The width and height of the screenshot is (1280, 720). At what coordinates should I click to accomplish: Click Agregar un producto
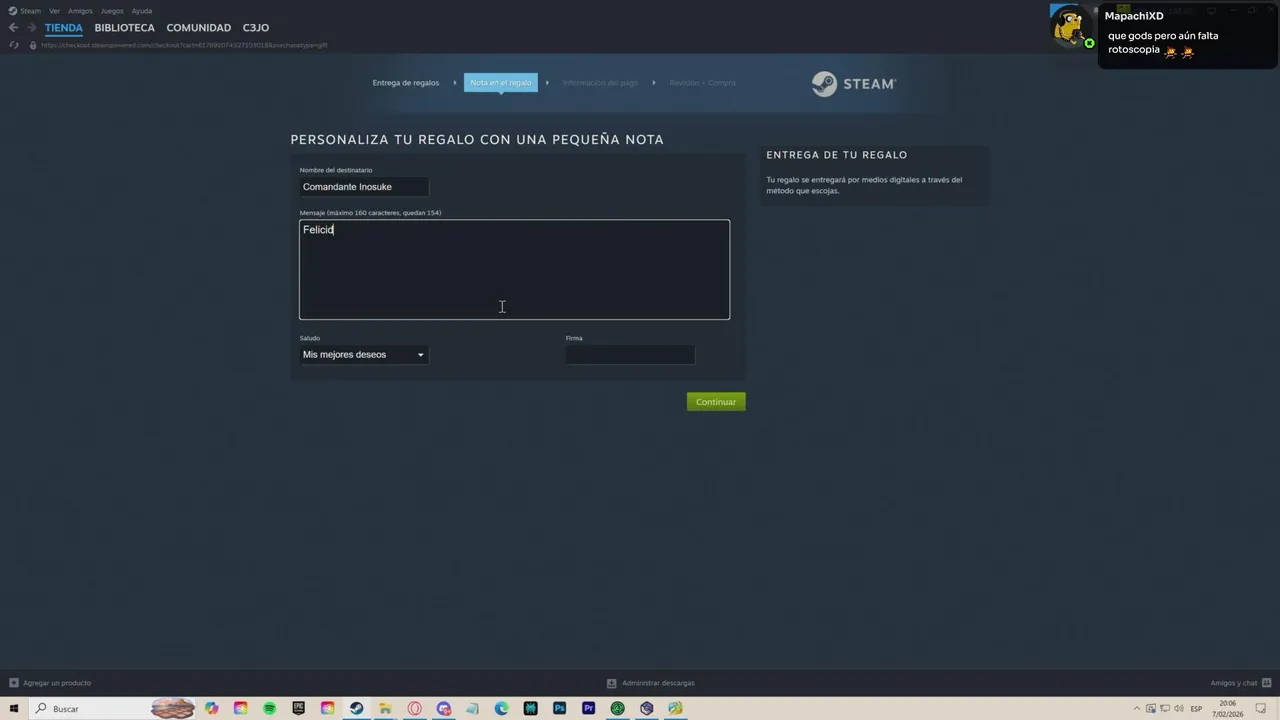point(50,683)
